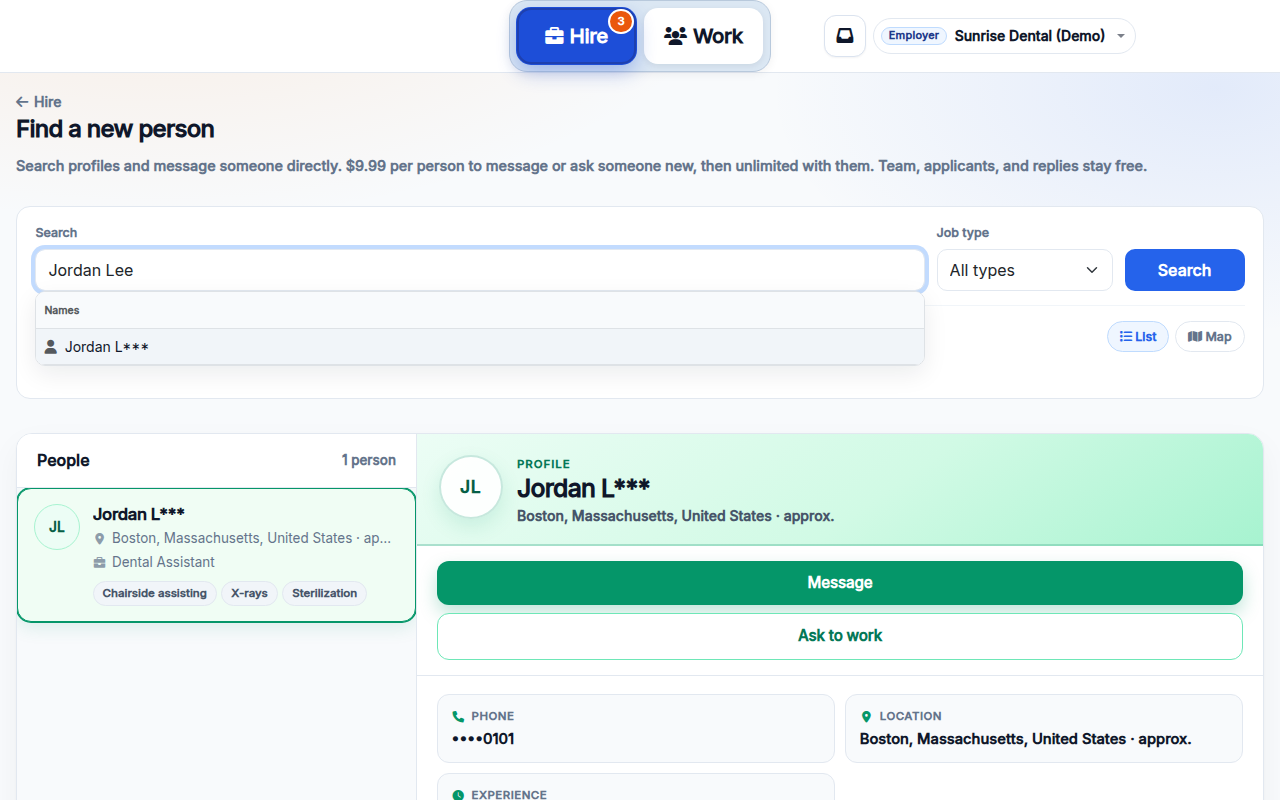Click the 'Find a new person' heading
Screen dimensions: 1280x800
coord(115,129)
